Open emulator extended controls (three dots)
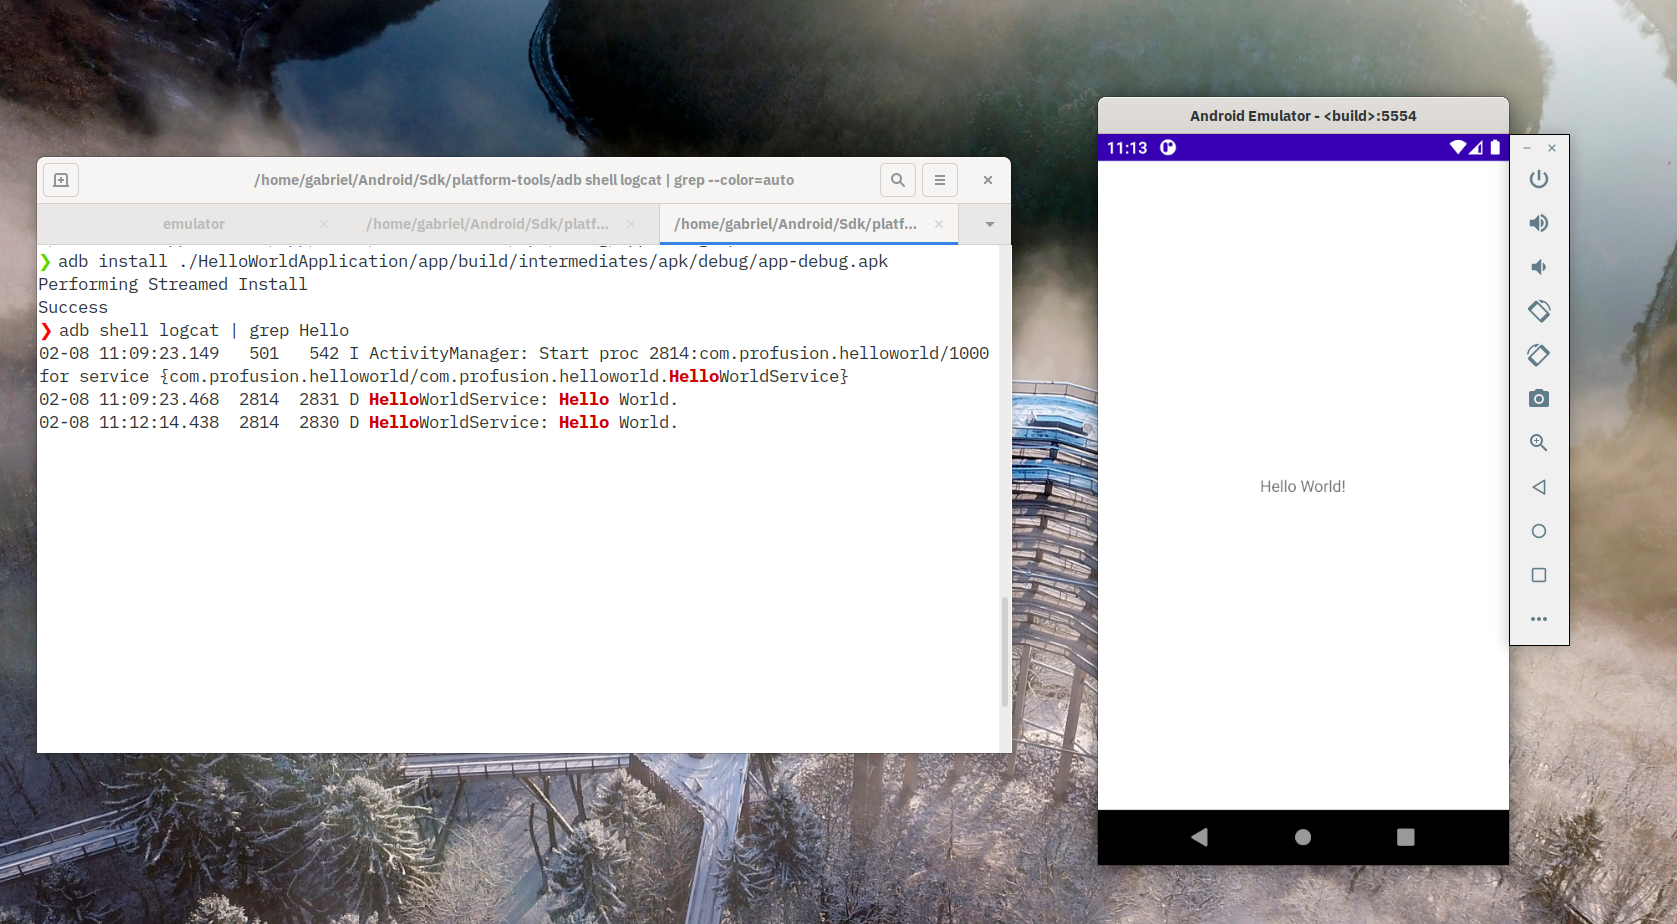Viewport: 1677px width, 924px height. pos(1539,619)
